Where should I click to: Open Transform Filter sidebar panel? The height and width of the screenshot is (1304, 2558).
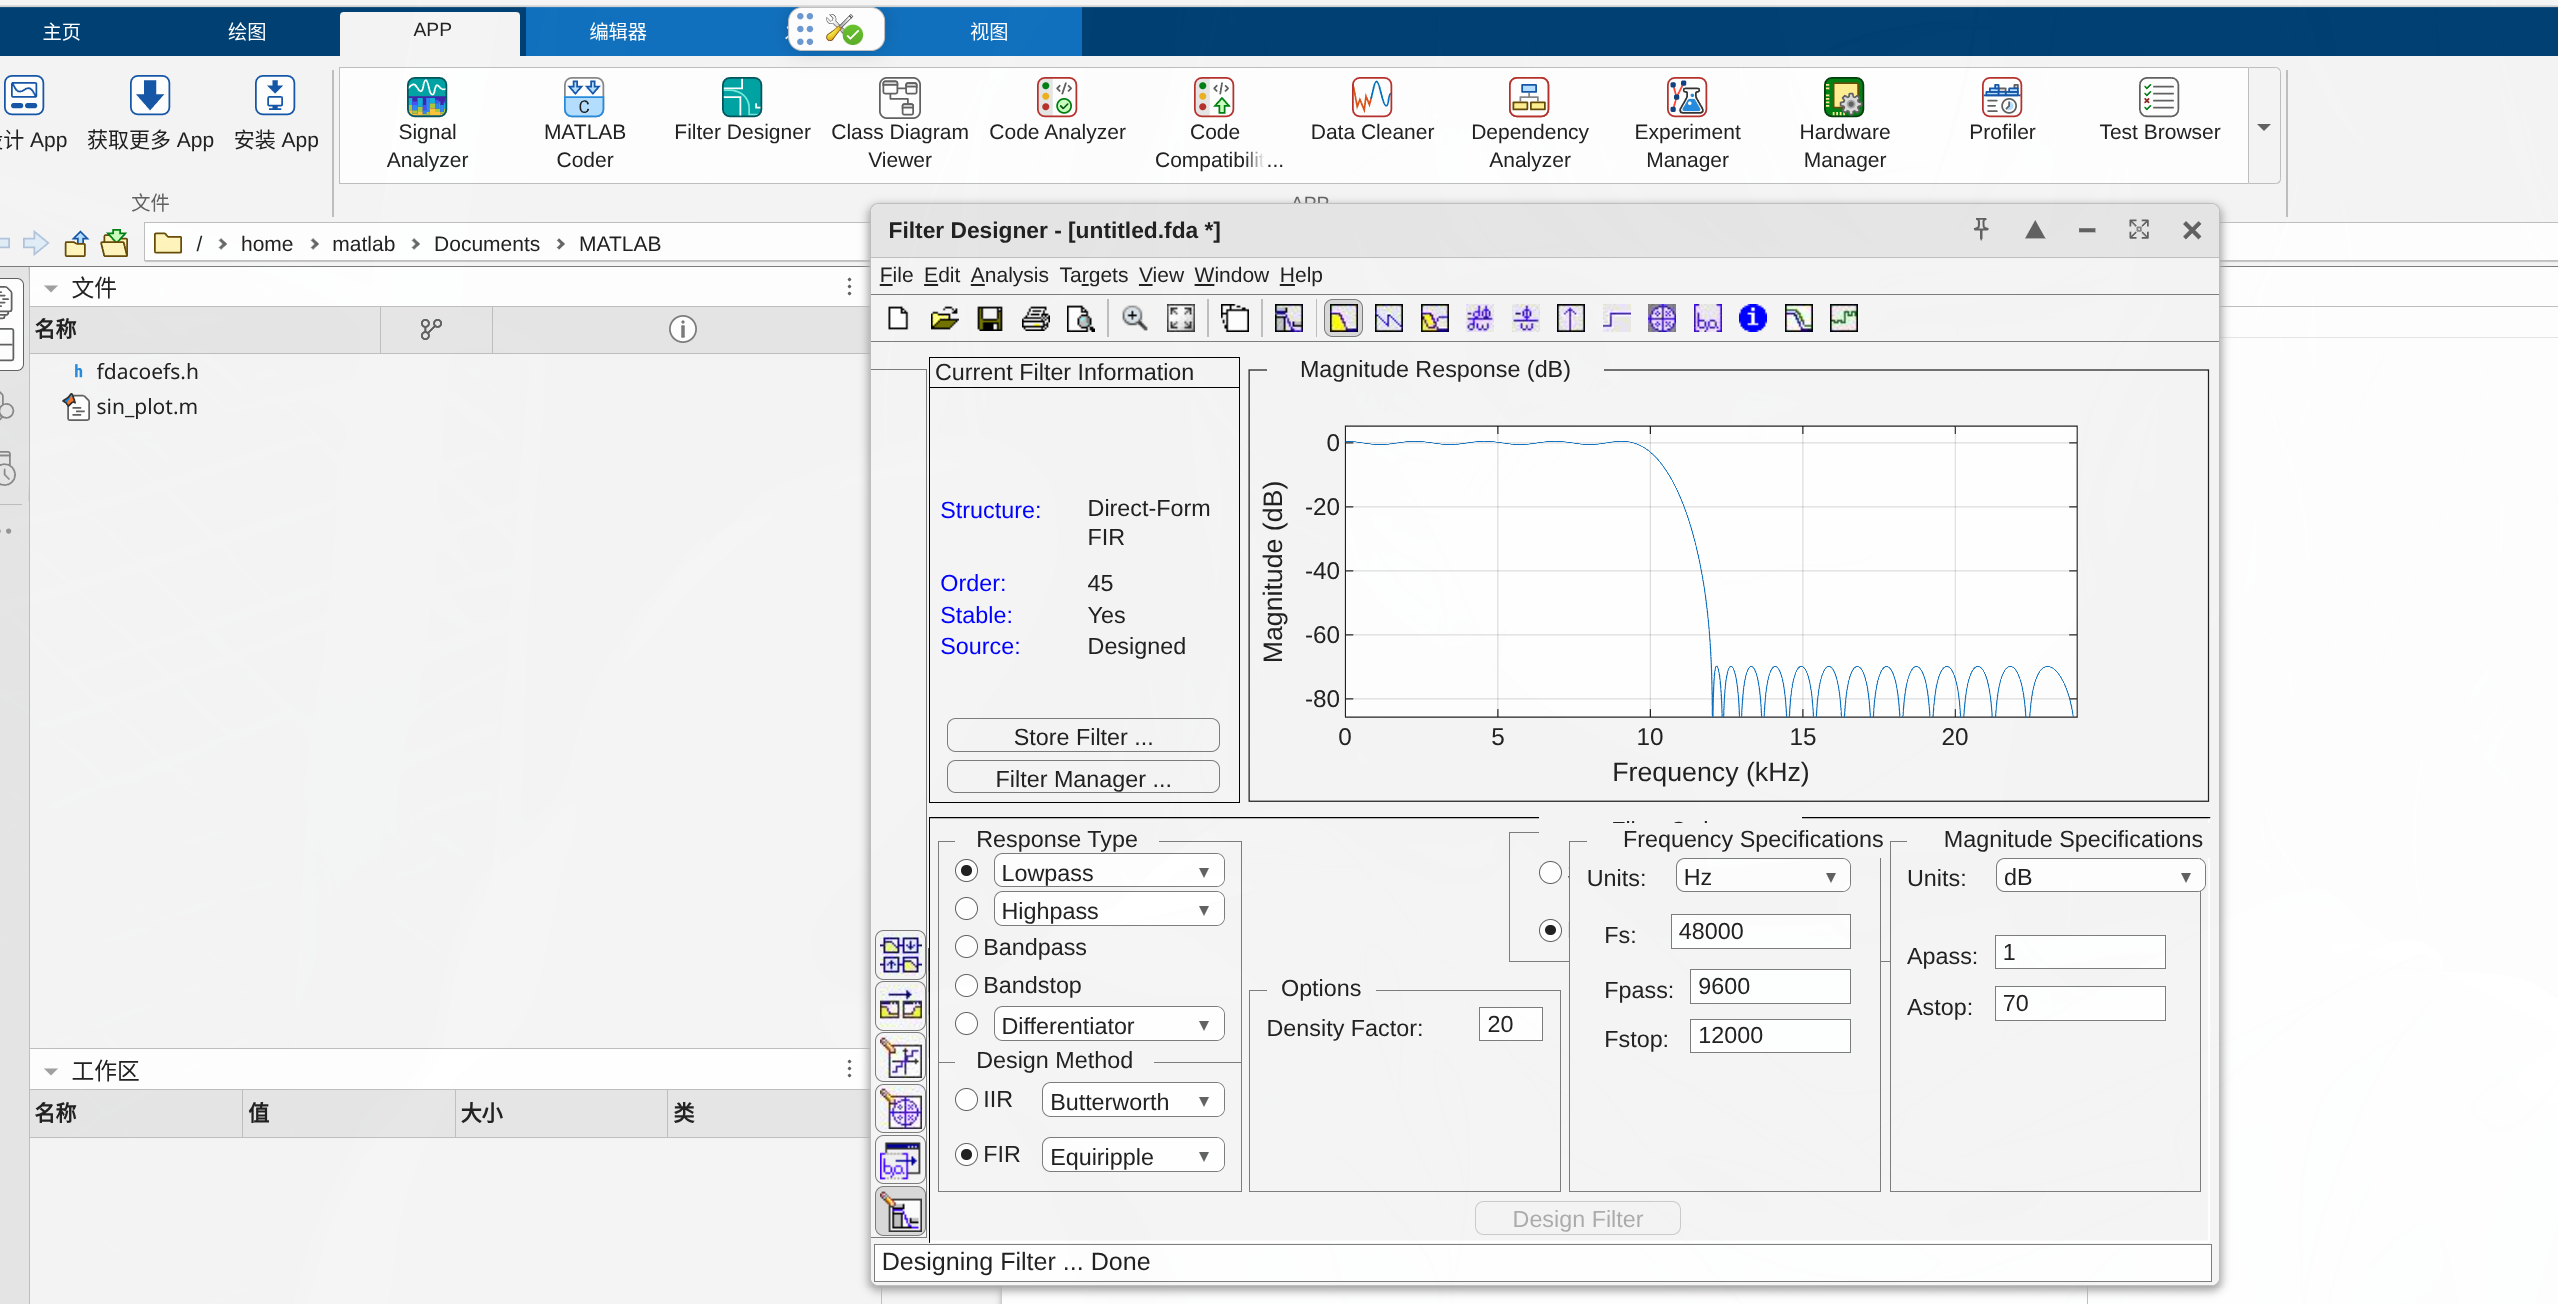tap(900, 1006)
